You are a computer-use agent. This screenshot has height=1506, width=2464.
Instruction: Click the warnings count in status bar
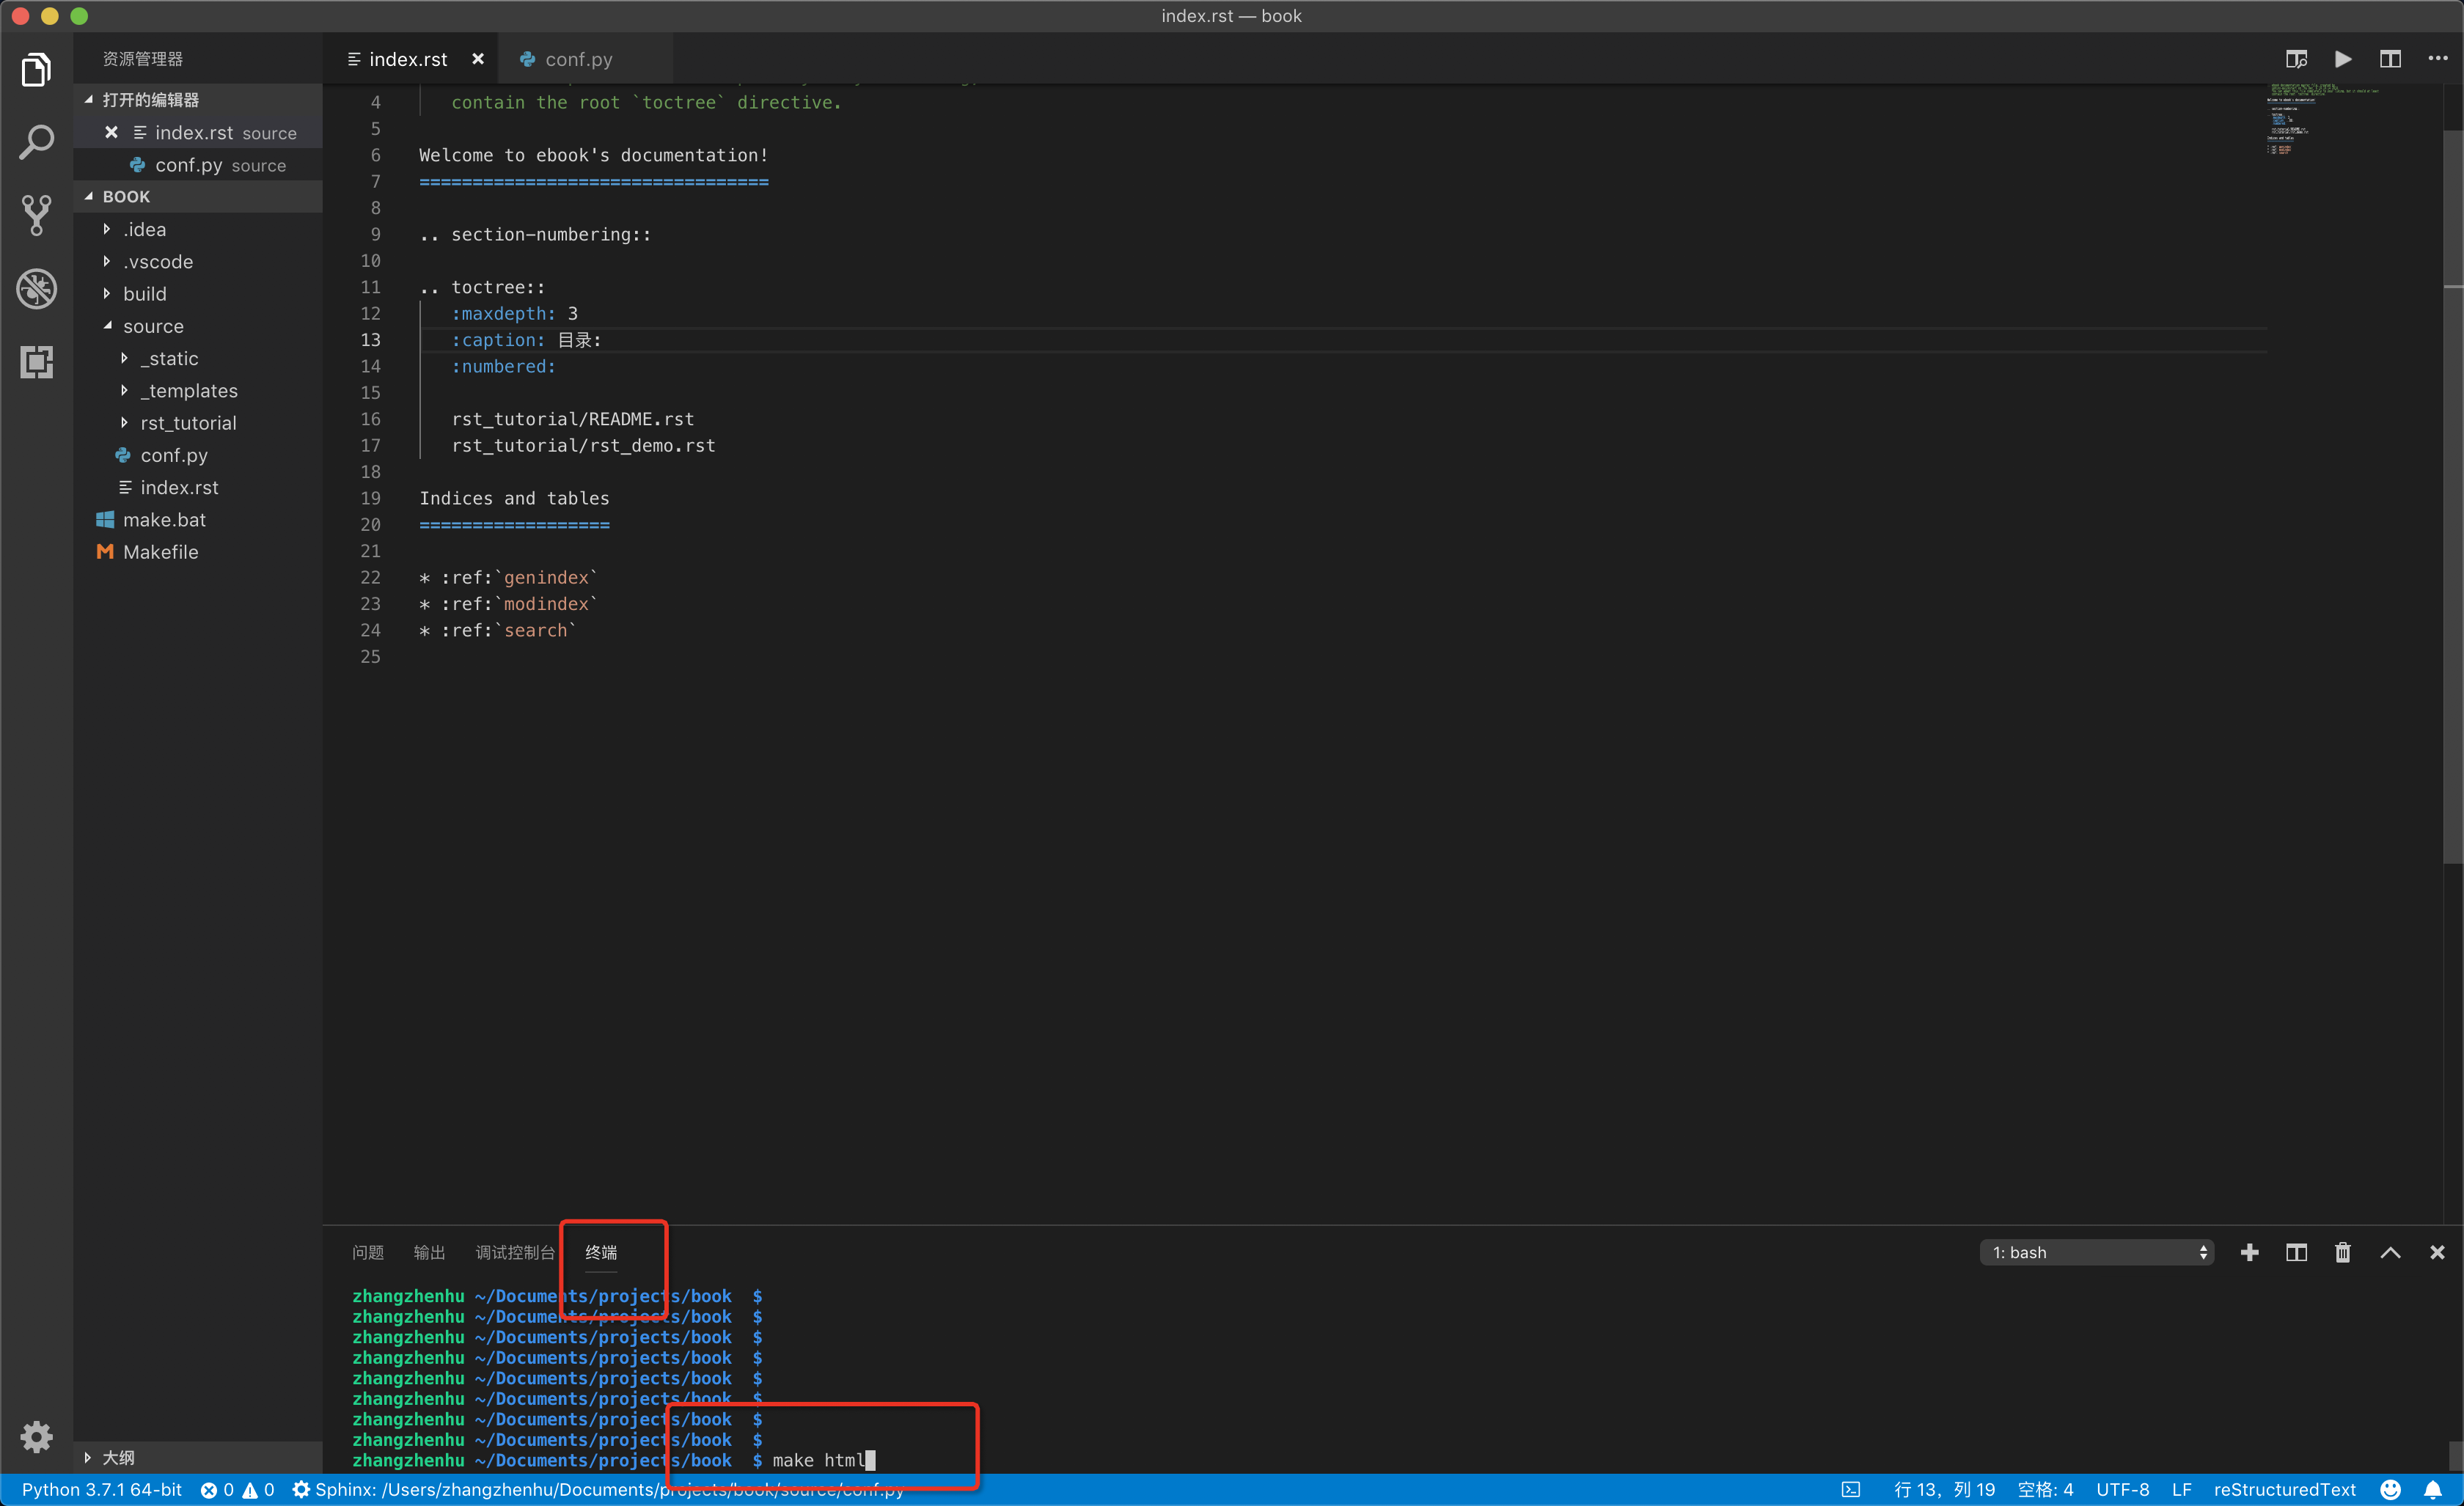[259, 1490]
